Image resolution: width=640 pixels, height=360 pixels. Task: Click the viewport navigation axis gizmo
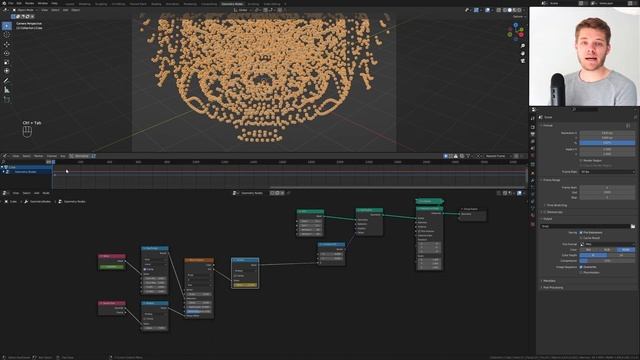pos(516,31)
